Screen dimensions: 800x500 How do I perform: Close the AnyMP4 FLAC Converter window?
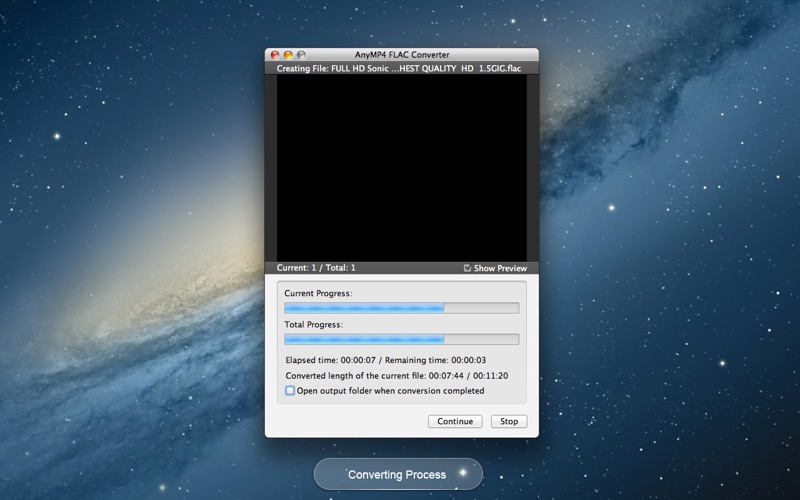click(274, 55)
